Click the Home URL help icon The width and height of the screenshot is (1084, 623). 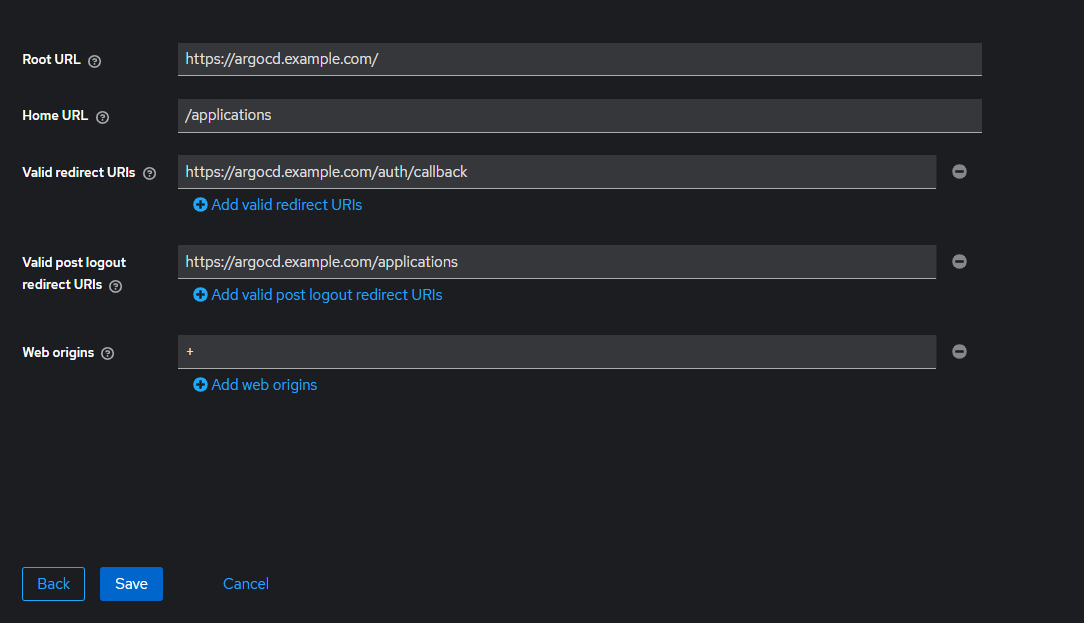[102, 117]
